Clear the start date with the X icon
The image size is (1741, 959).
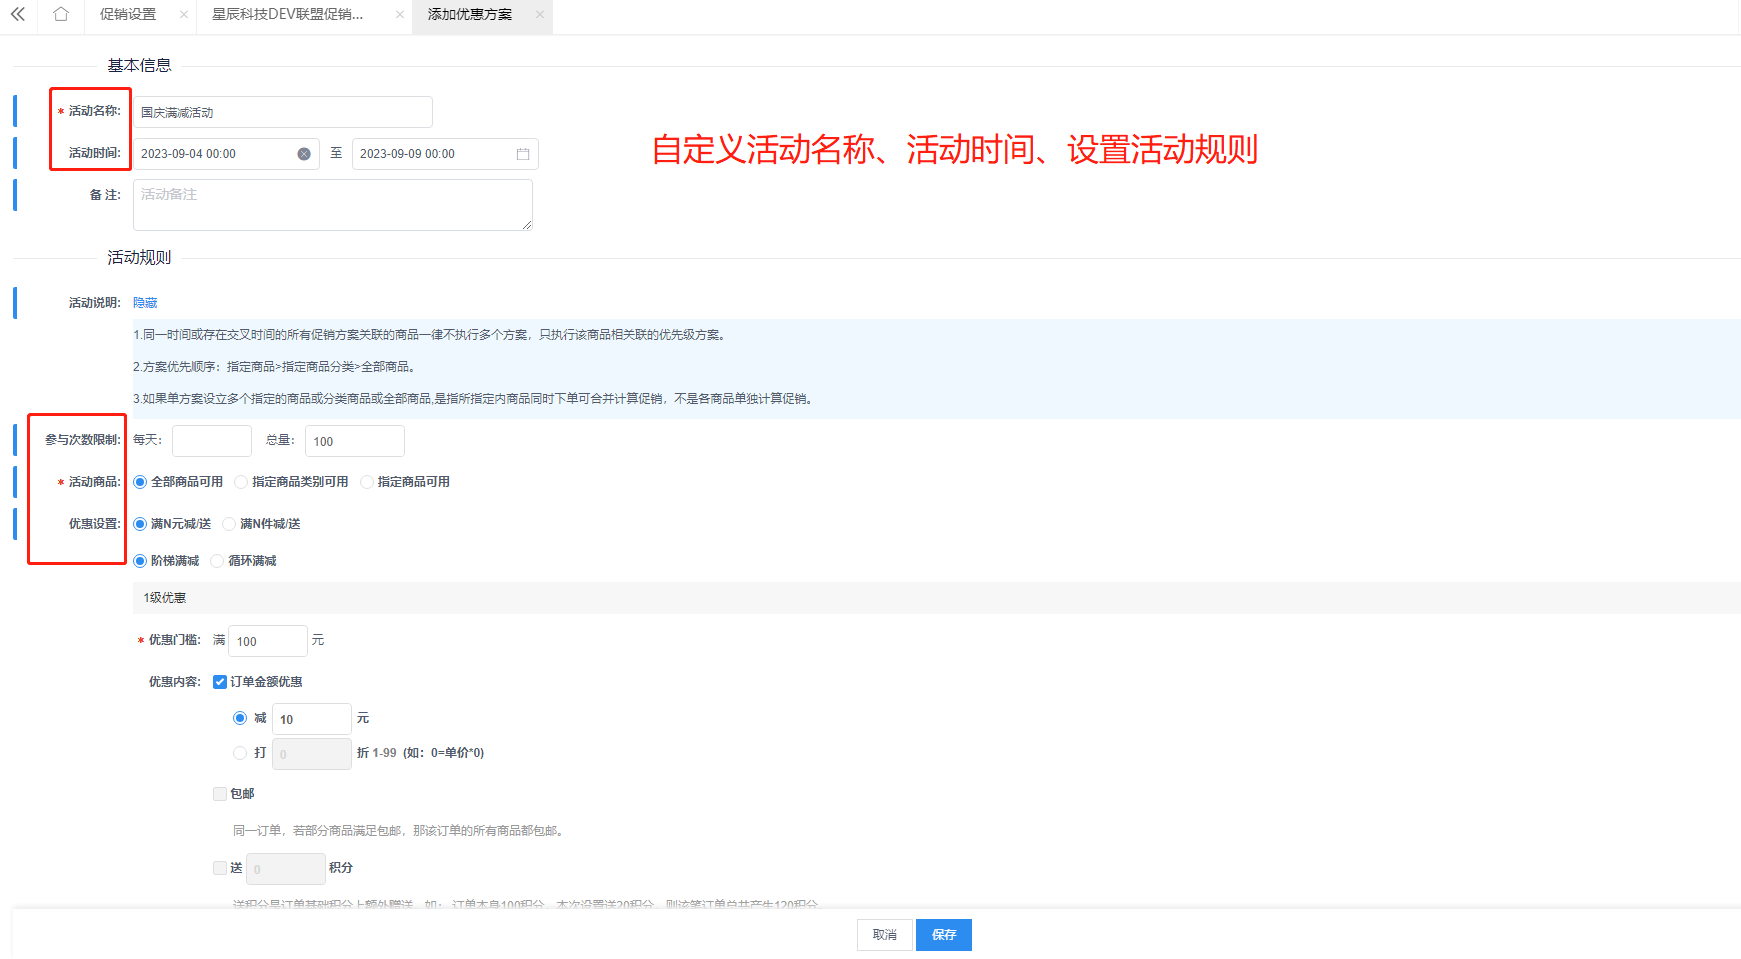tap(304, 154)
